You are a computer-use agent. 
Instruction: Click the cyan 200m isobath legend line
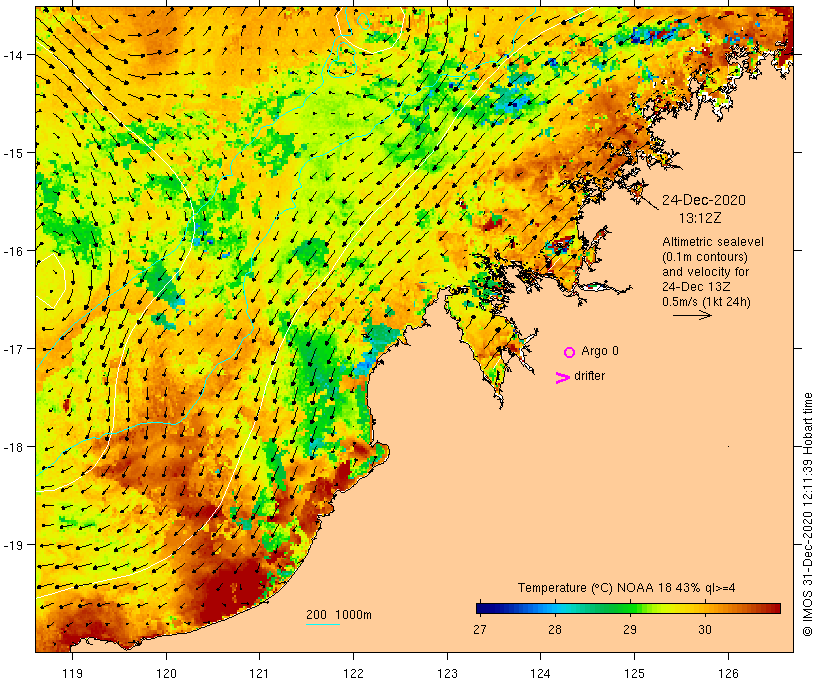(323, 625)
